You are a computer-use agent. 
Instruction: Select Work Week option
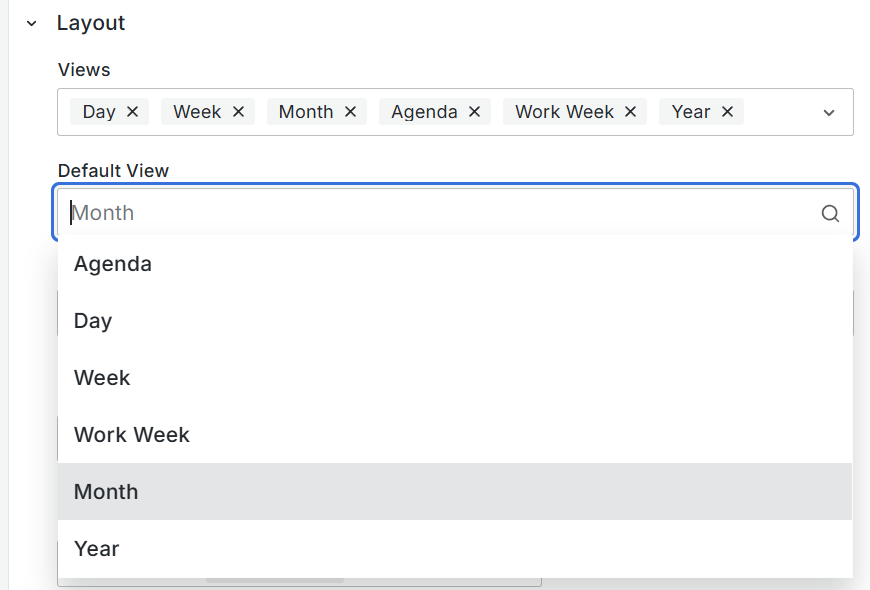(132, 435)
